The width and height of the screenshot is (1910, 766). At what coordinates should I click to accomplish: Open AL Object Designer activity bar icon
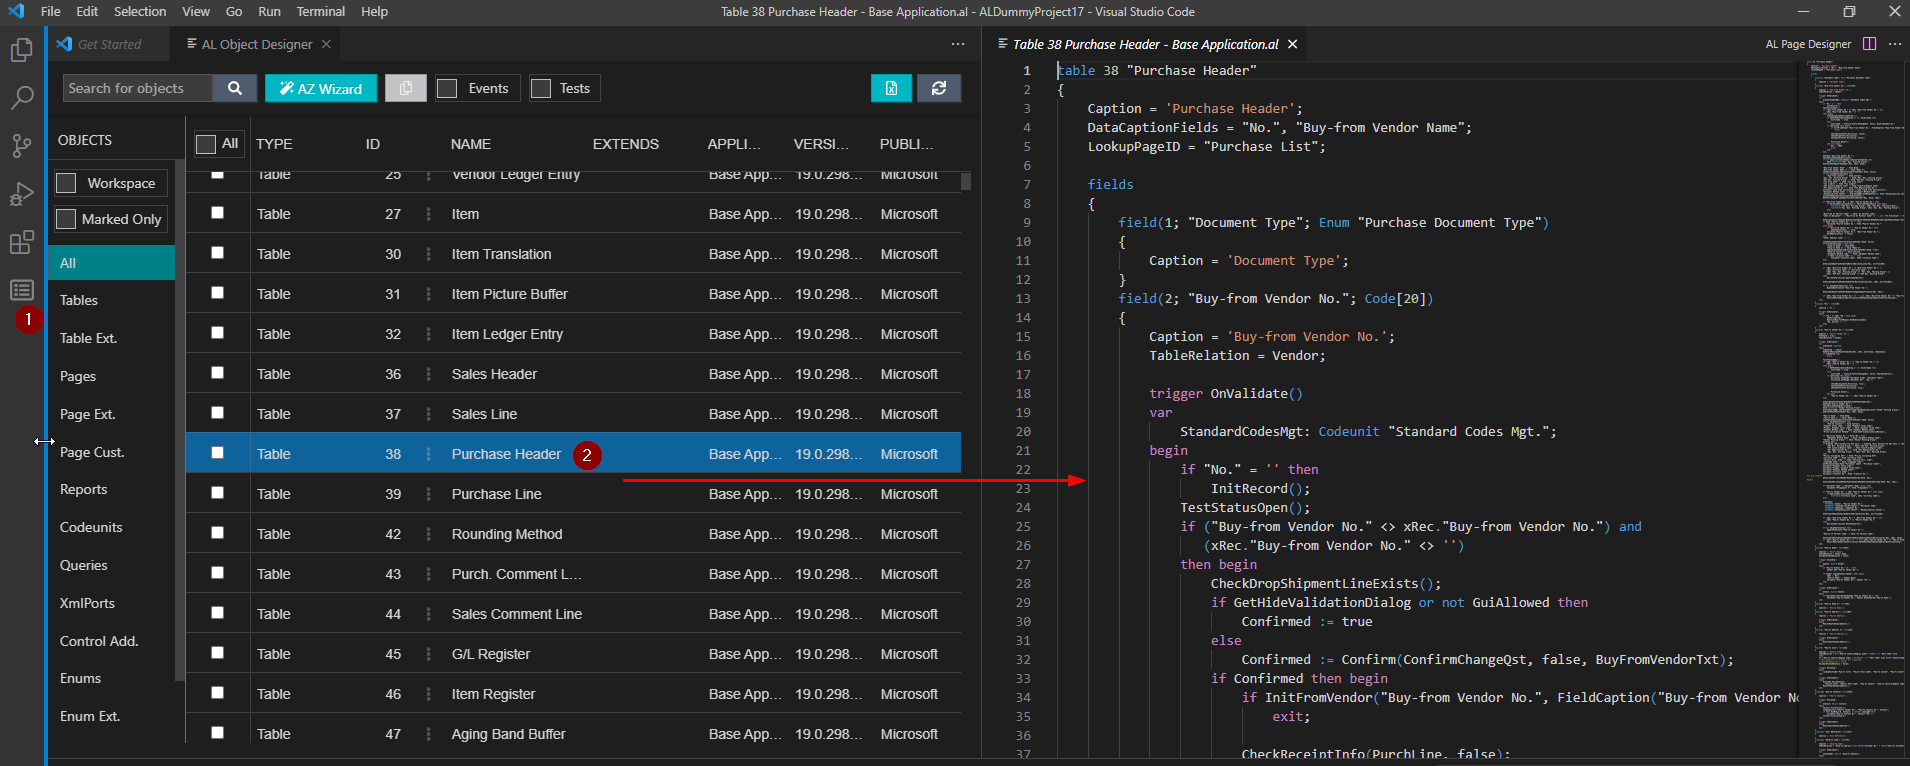tap(21, 290)
